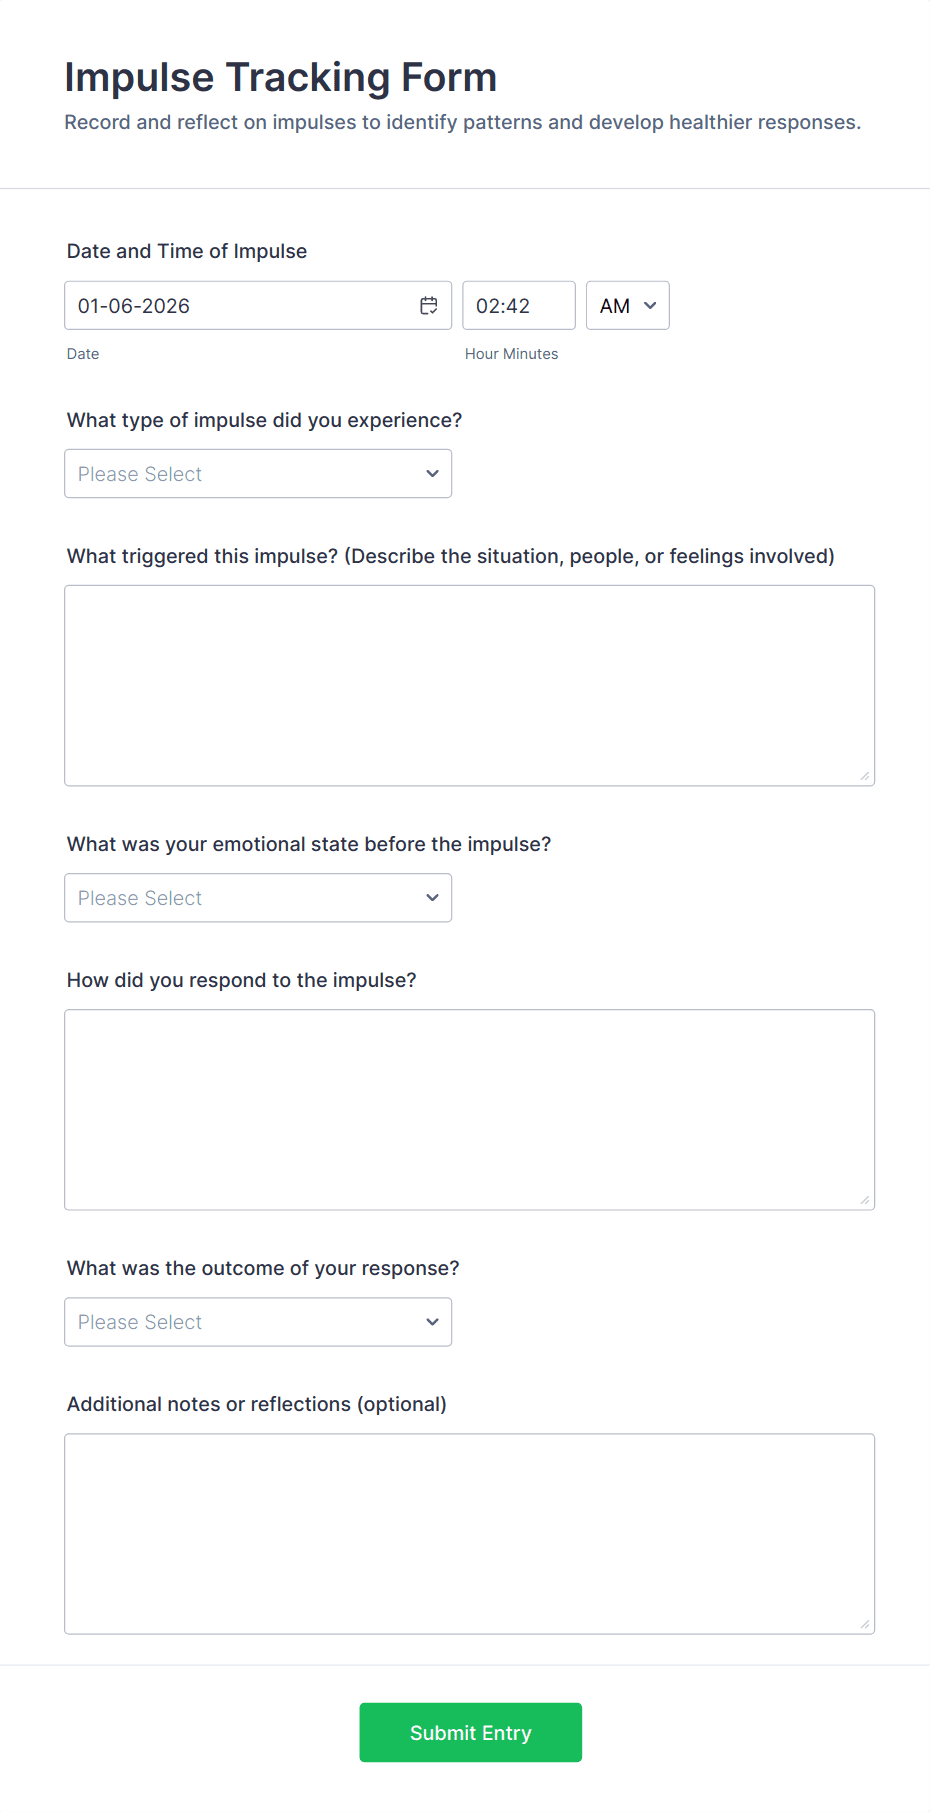Image resolution: width=930 pixels, height=1812 pixels.
Task: Click the response description textarea
Action: pos(470,1109)
